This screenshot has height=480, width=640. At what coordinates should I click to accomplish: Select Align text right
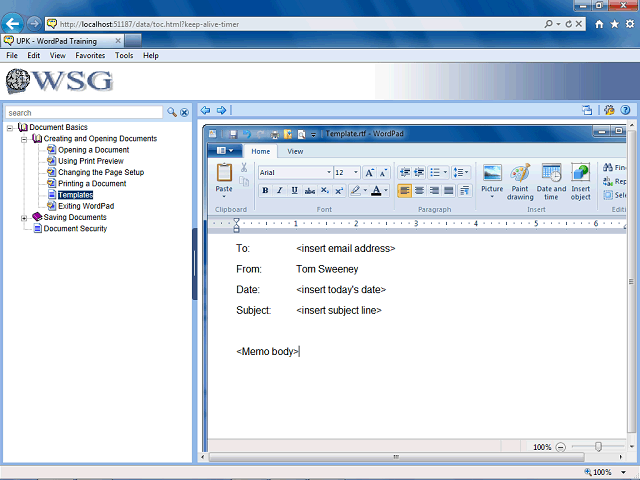pyautogui.click(x=434, y=191)
